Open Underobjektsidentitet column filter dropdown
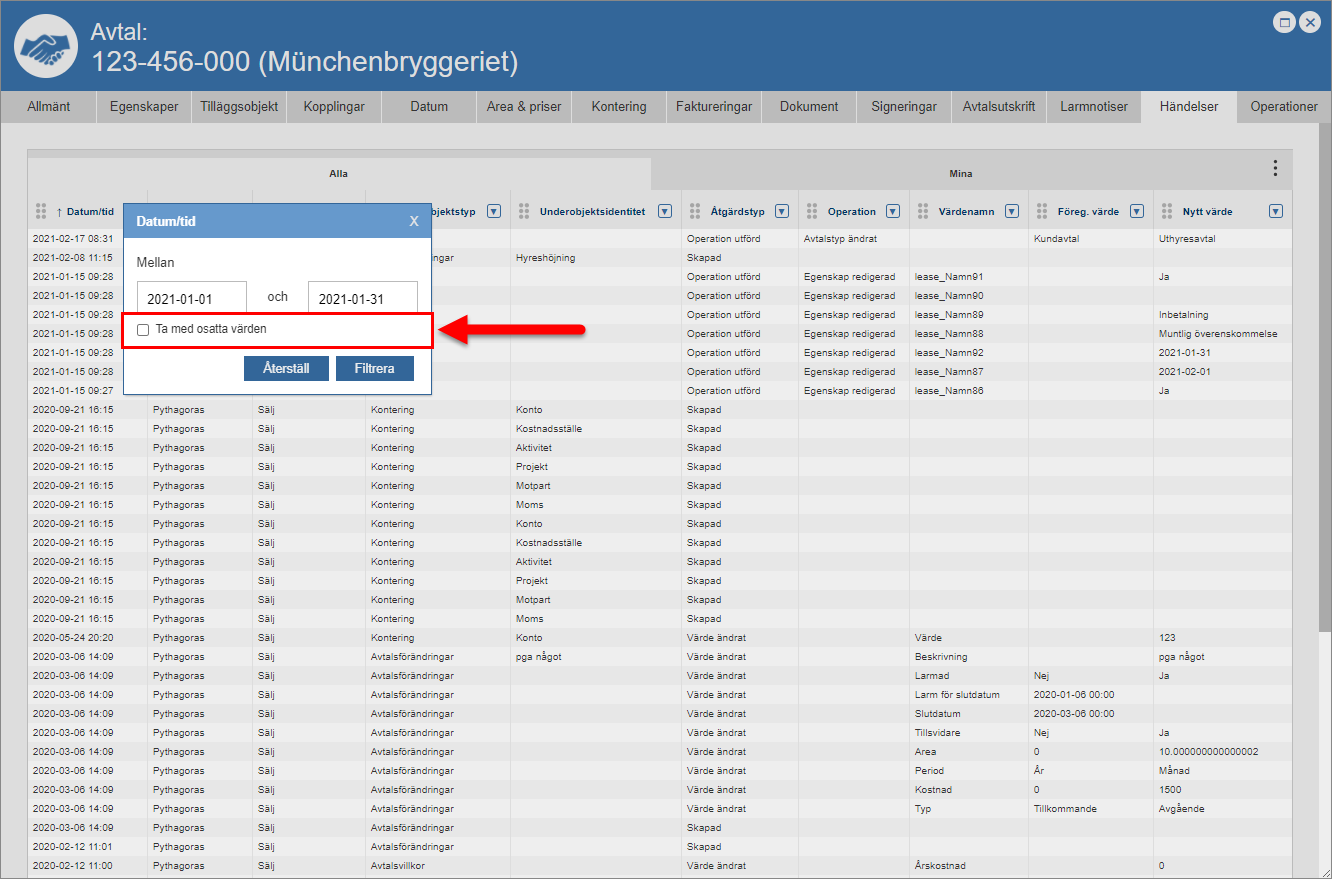This screenshot has width=1332, height=879. pyautogui.click(x=664, y=211)
